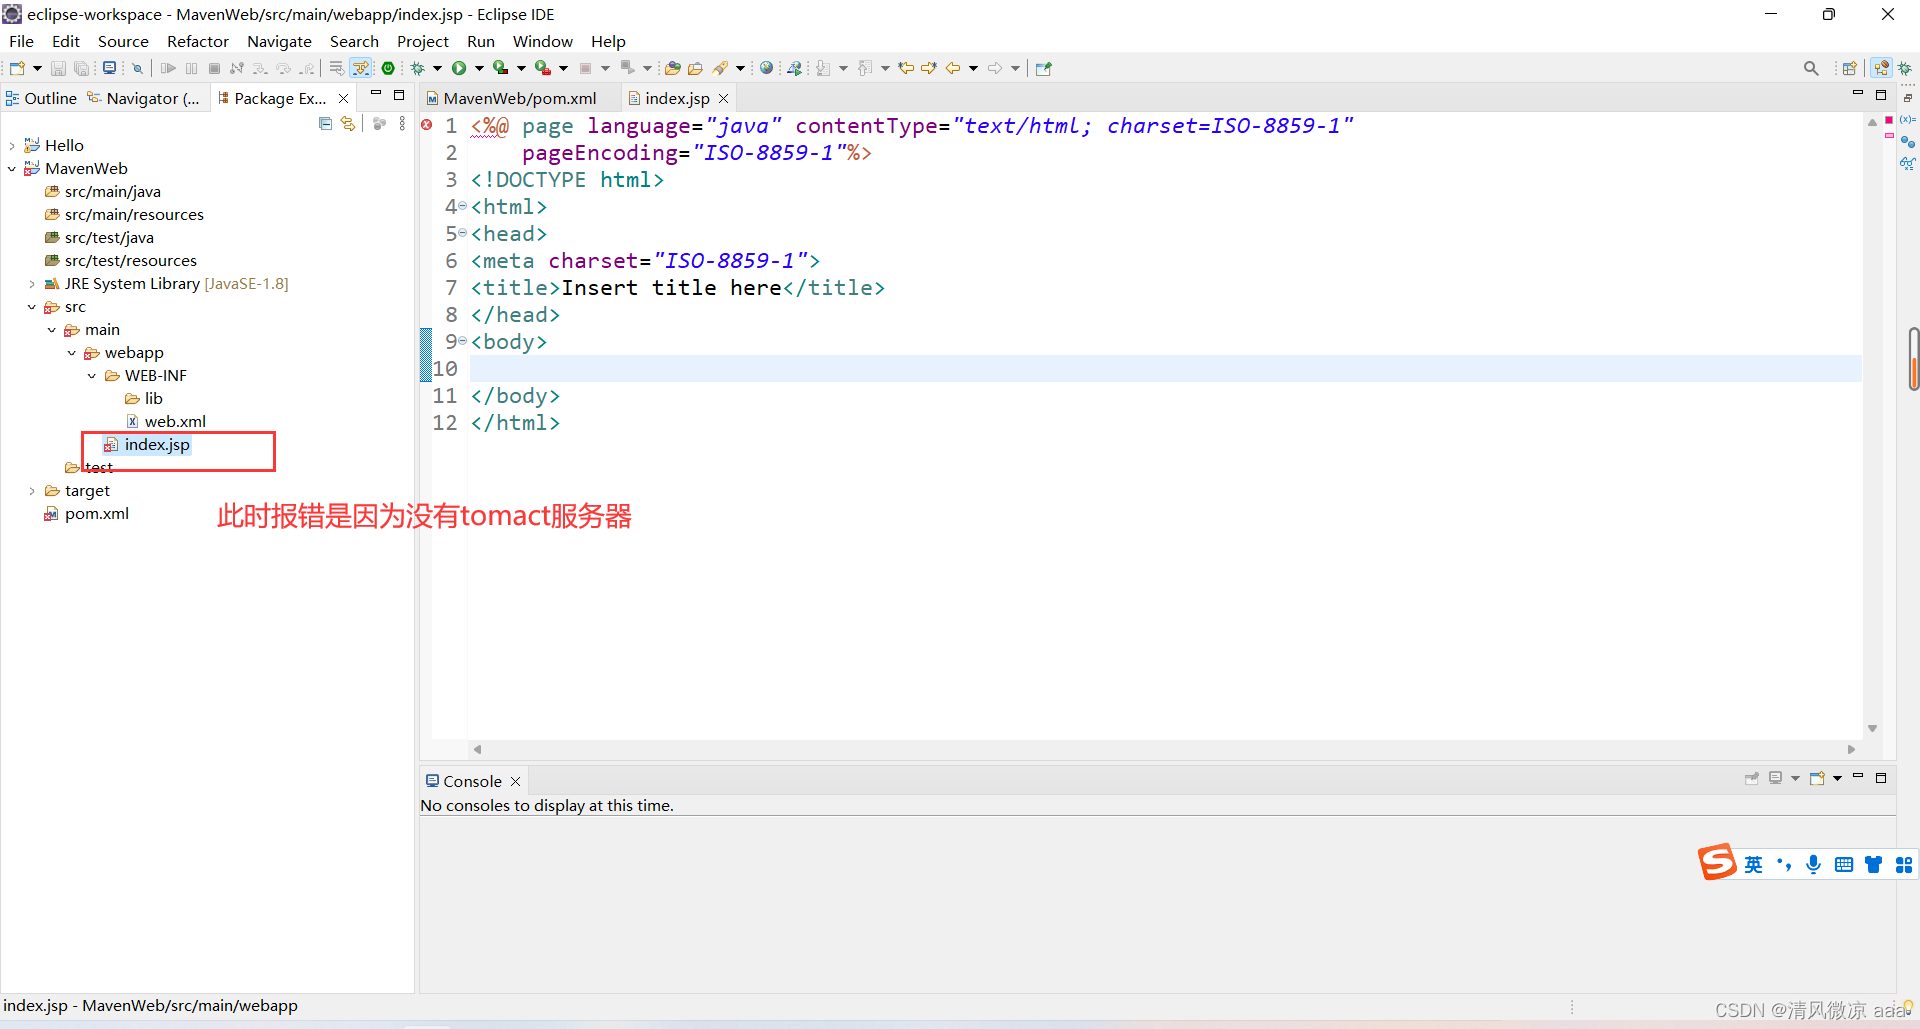Switch to Java EE perspective icon
This screenshot has width=1920, height=1029.
(x=1881, y=68)
